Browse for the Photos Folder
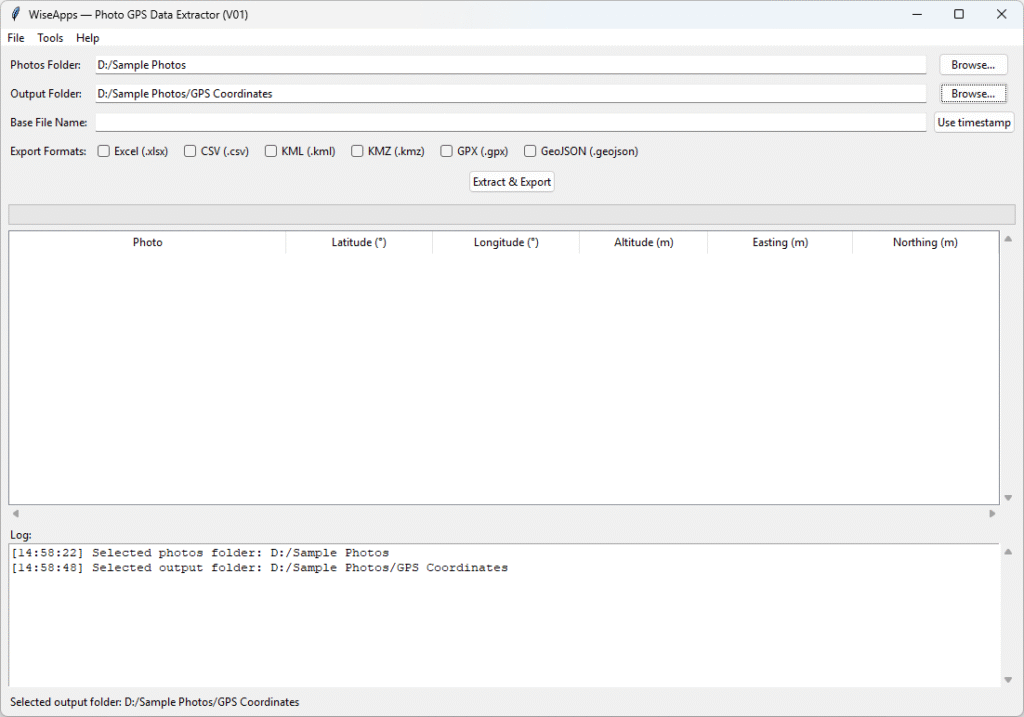Viewport: 1024px width, 717px height. pos(973,65)
